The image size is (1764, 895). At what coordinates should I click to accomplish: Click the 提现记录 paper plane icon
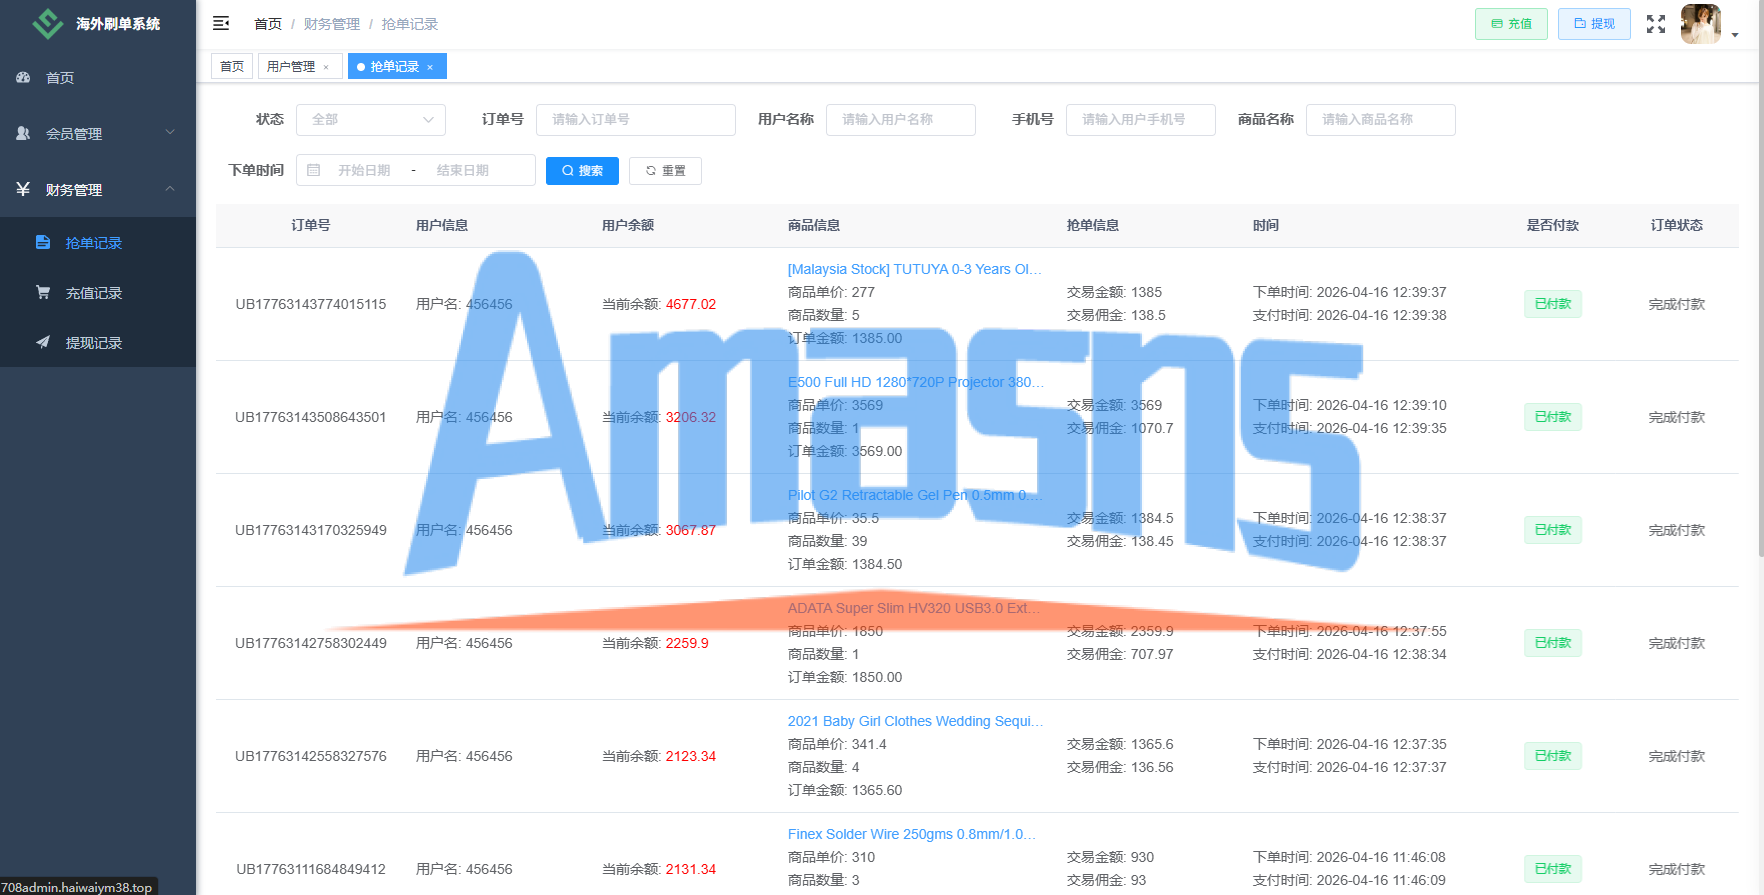(43, 342)
